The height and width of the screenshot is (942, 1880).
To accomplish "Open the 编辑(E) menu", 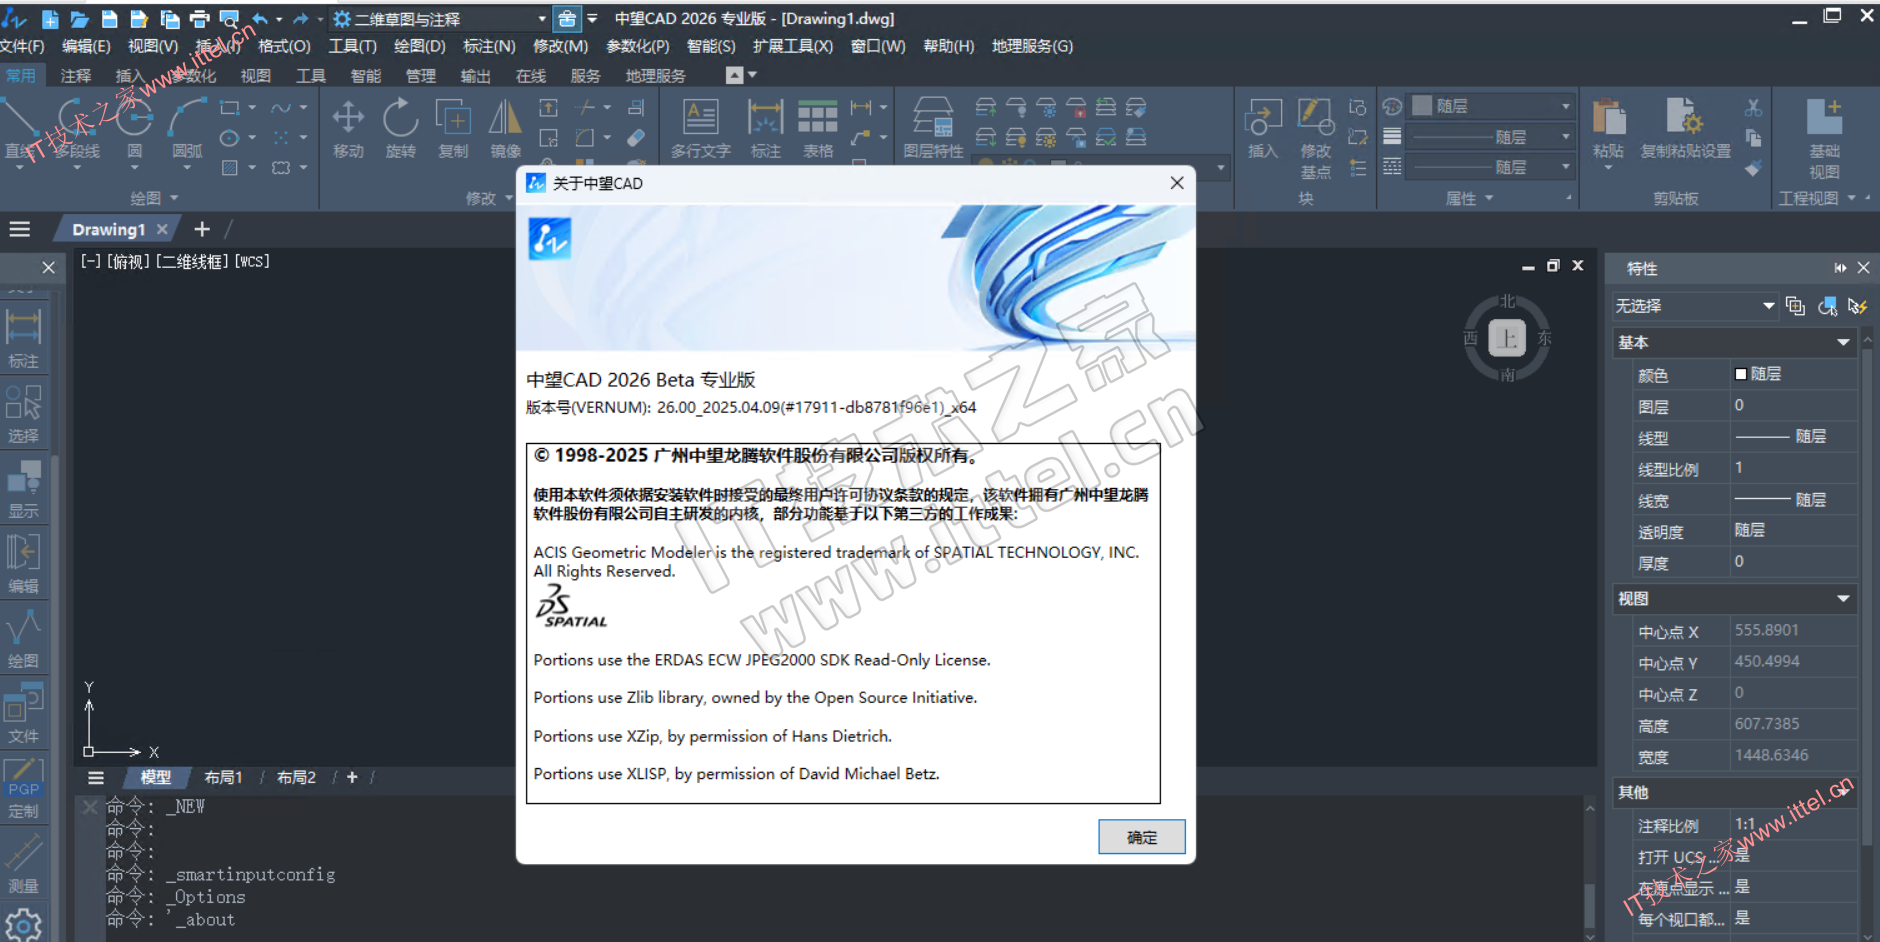I will [x=86, y=46].
